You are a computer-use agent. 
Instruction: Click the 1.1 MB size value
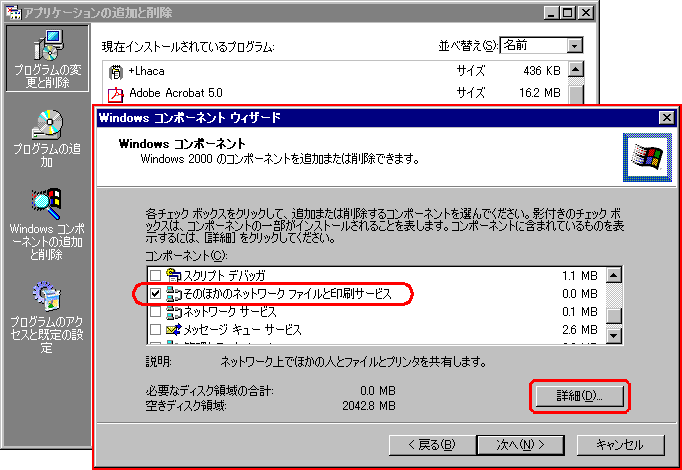click(579, 276)
